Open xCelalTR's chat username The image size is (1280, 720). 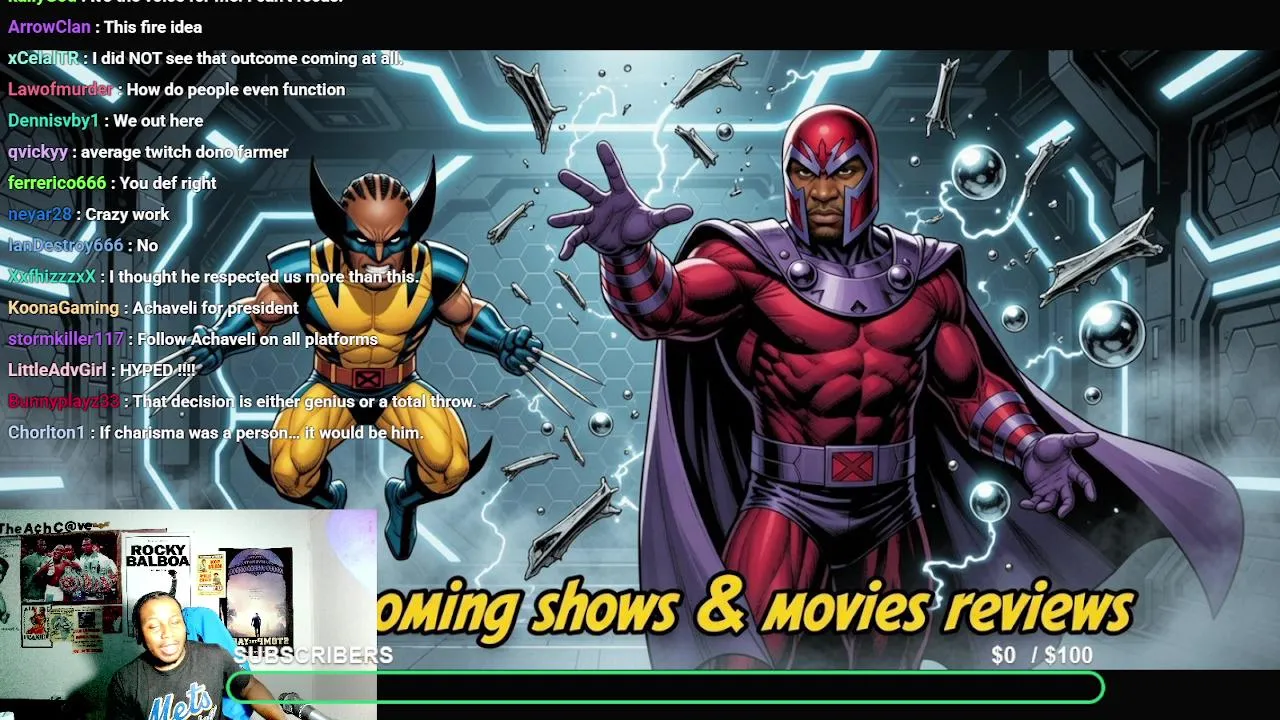point(43,58)
